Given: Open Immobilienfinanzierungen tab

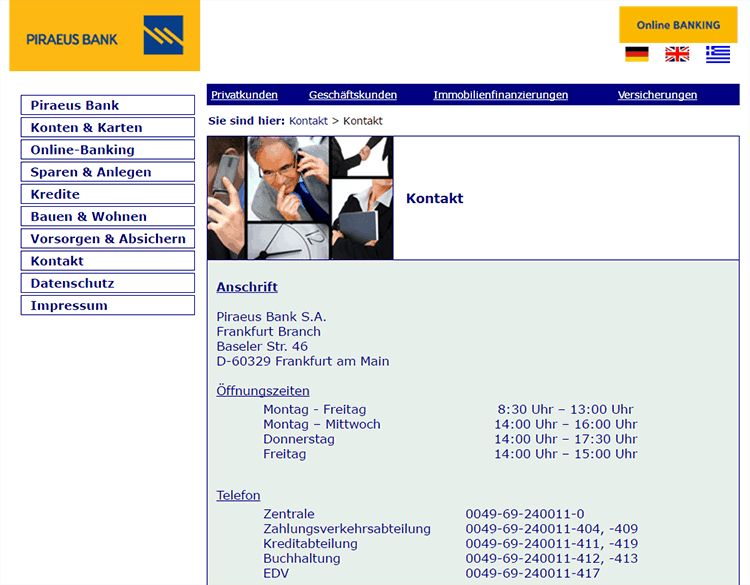Looking at the screenshot, I should click(500, 95).
